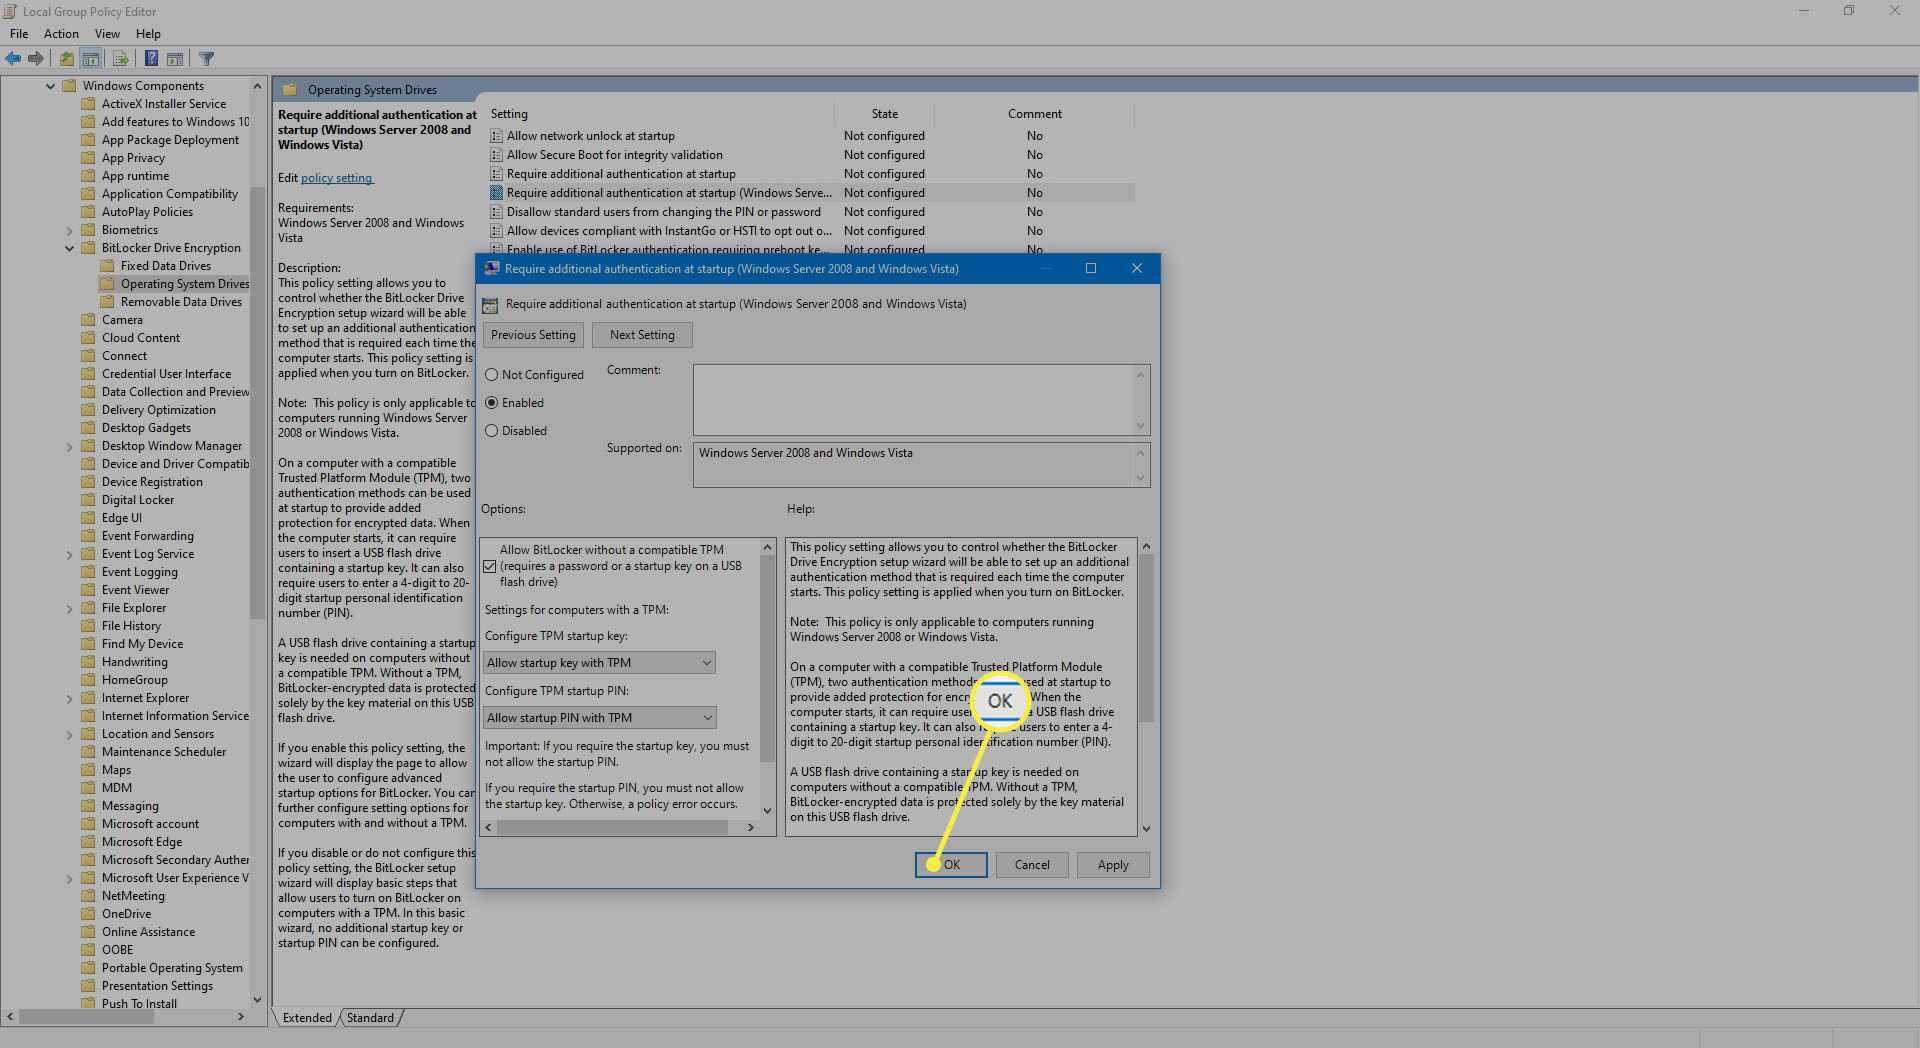Click the Fixed Data Drives folder icon
The width and height of the screenshot is (1920, 1048).
pyautogui.click(x=107, y=266)
